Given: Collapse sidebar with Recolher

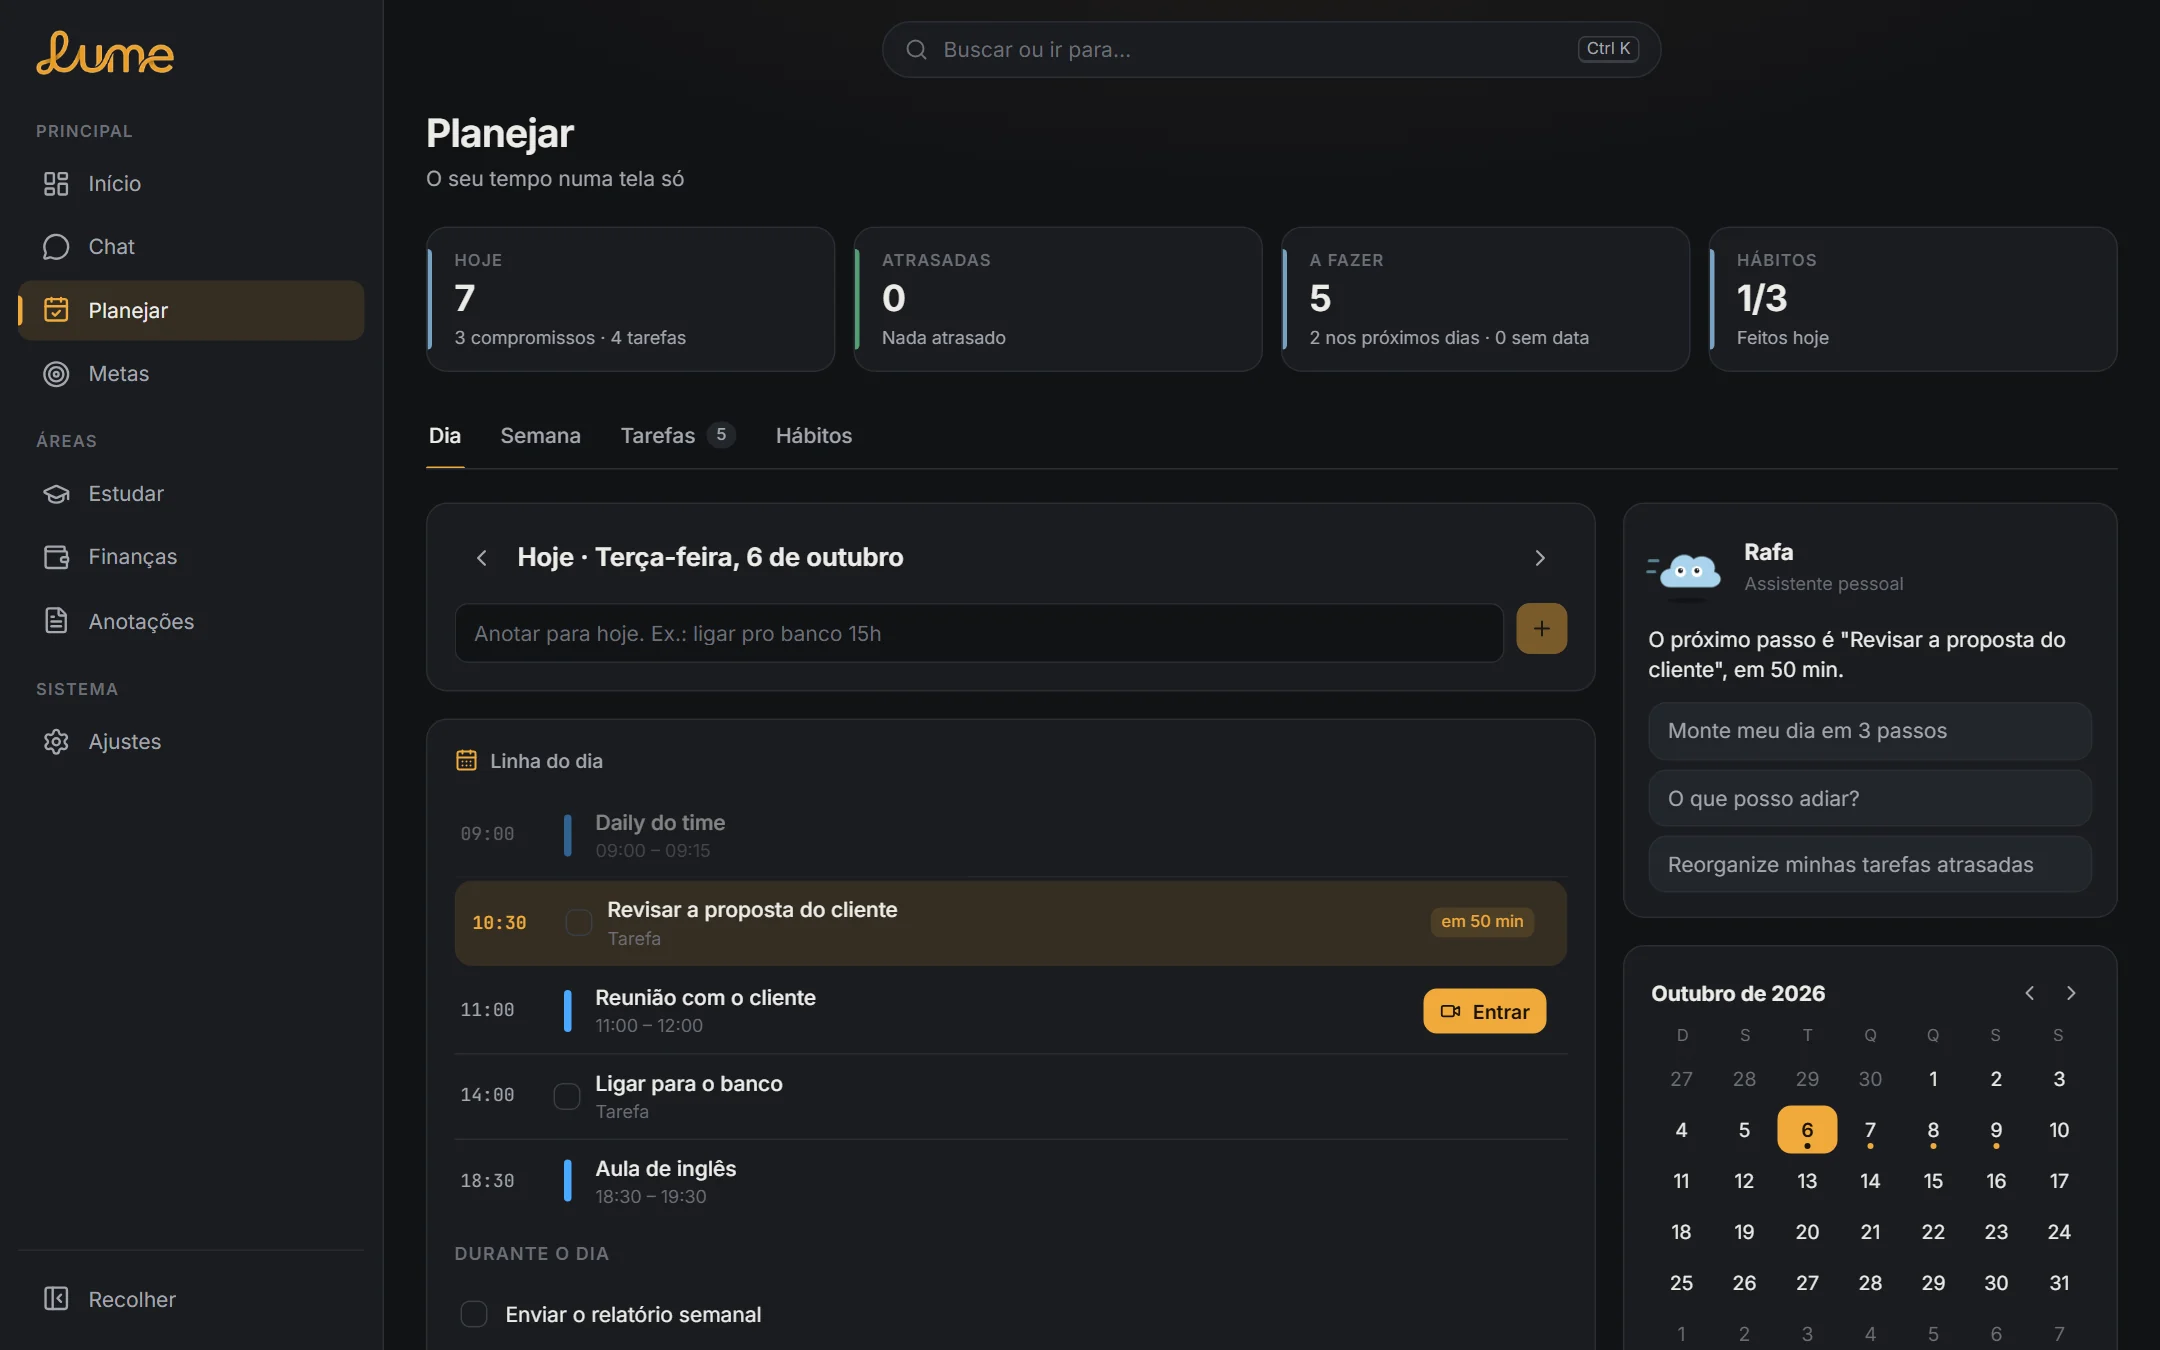Looking at the screenshot, I should [191, 1299].
